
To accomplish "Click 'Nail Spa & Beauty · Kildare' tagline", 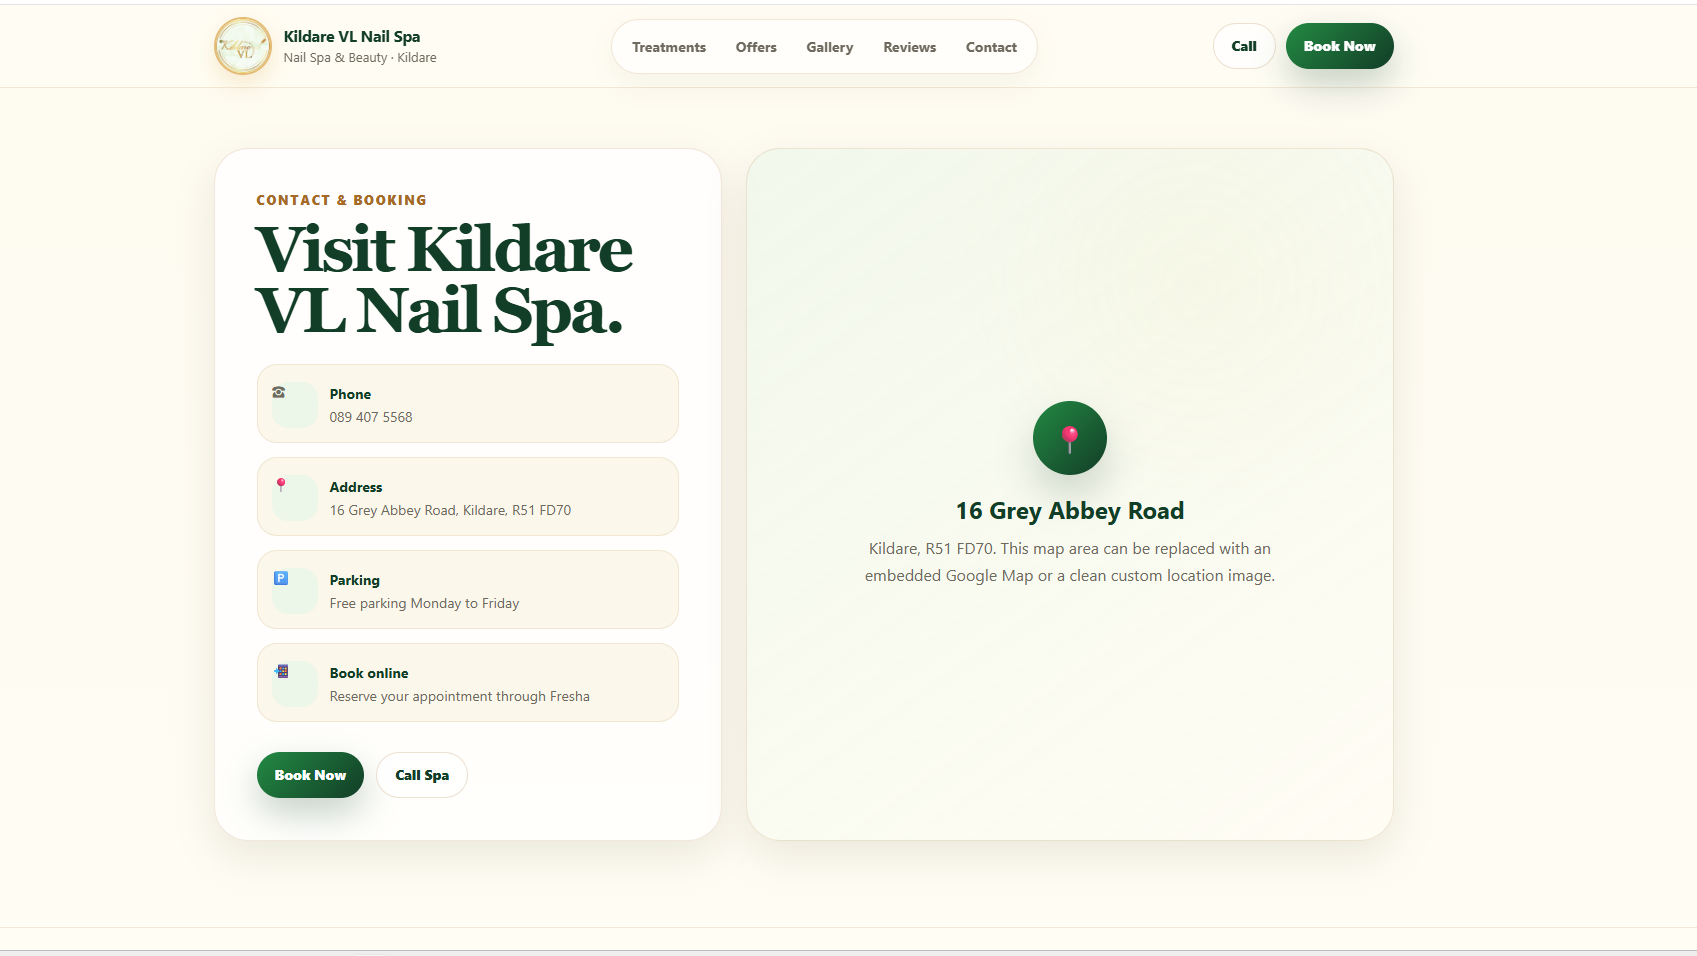I will pos(360,58).
